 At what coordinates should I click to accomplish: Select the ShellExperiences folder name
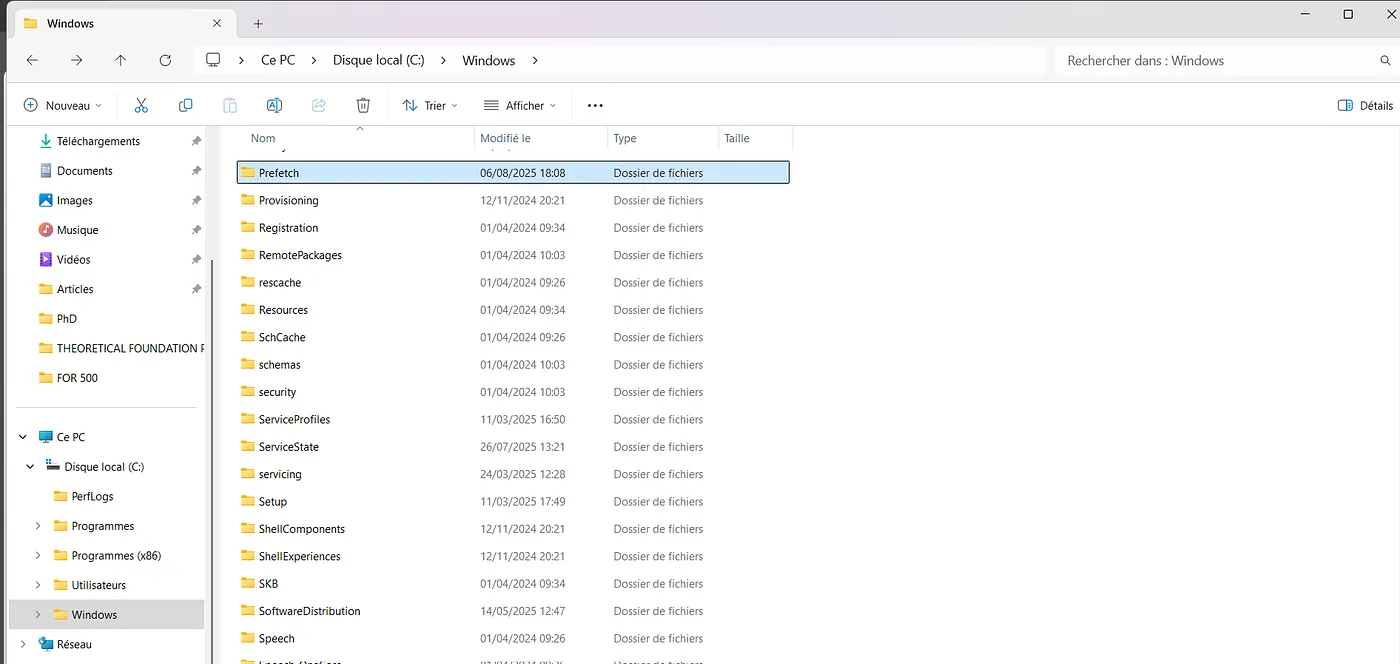tap(299, 556)
